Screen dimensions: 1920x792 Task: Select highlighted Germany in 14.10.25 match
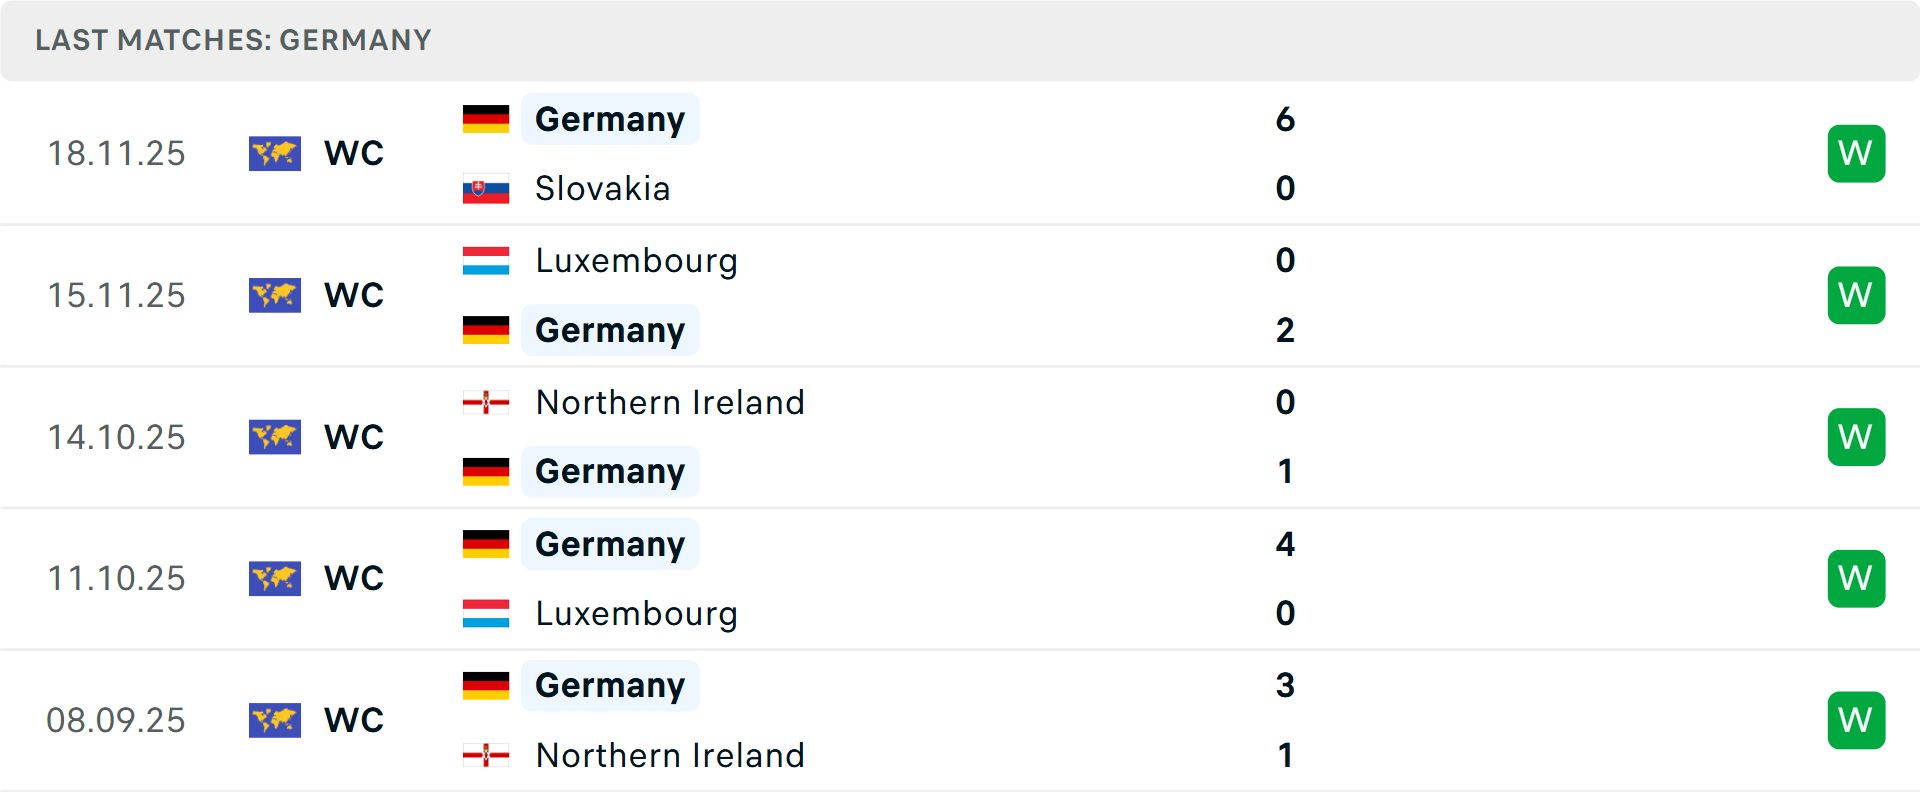coord(610,472)
